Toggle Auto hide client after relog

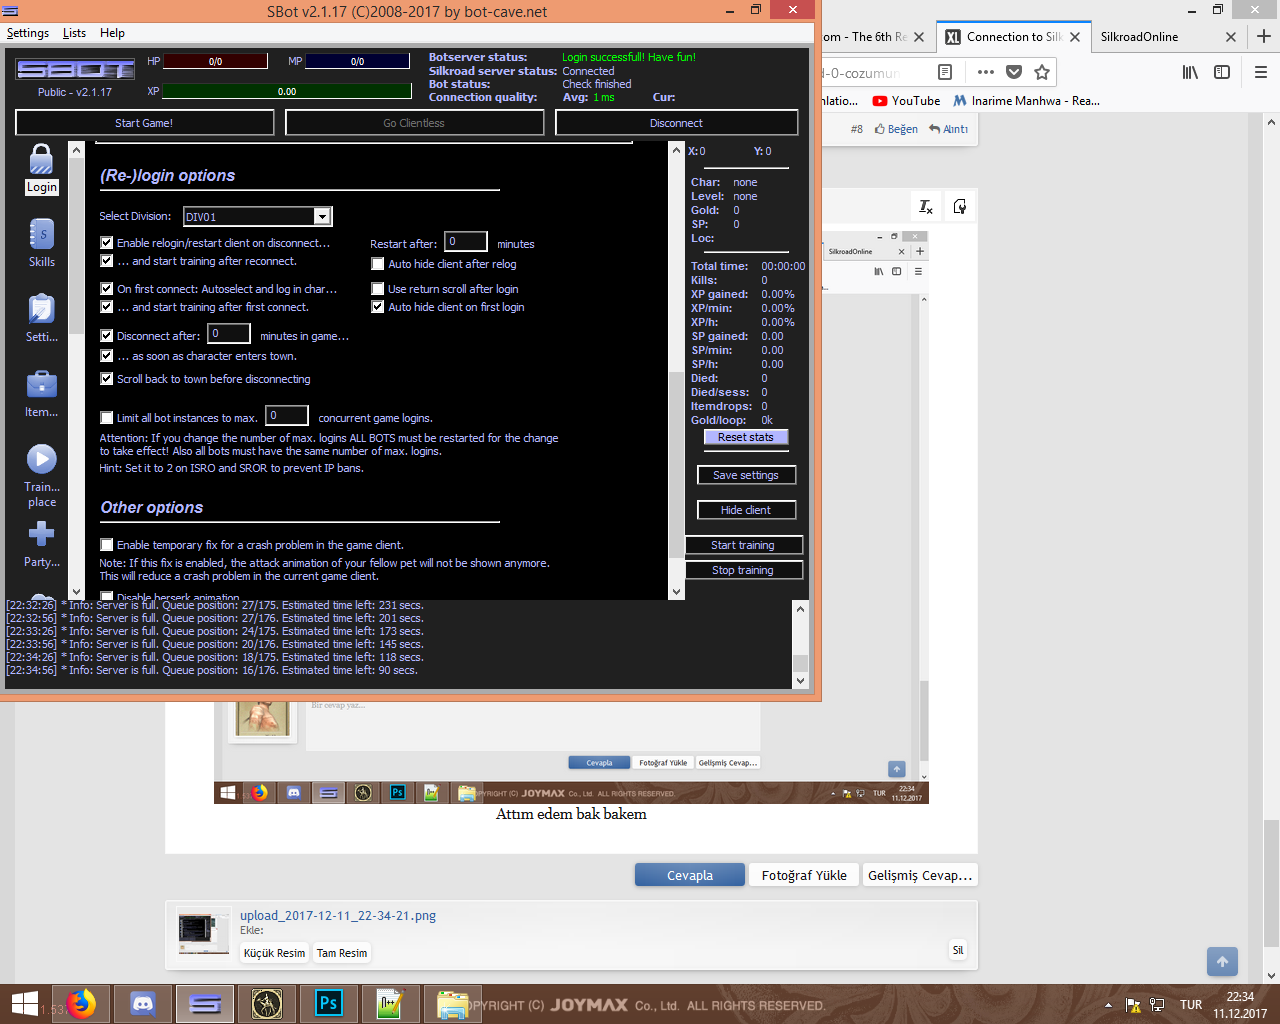click(x=378, y=264)
